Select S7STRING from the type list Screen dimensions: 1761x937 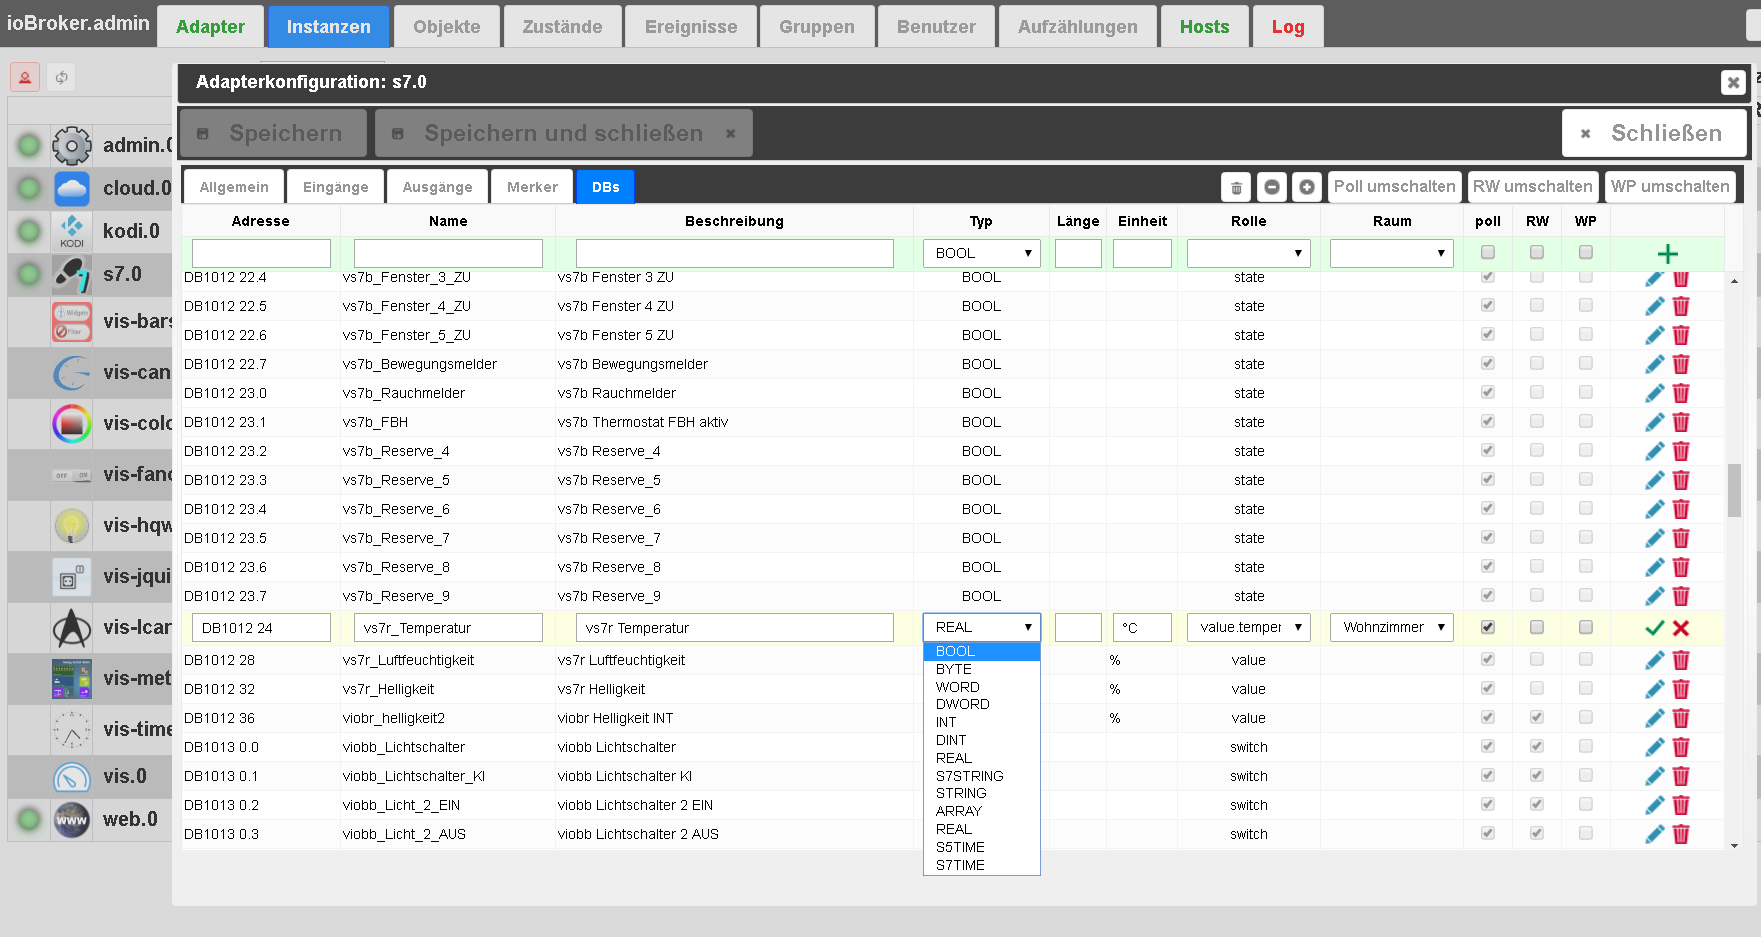click(x=982, y=776)
